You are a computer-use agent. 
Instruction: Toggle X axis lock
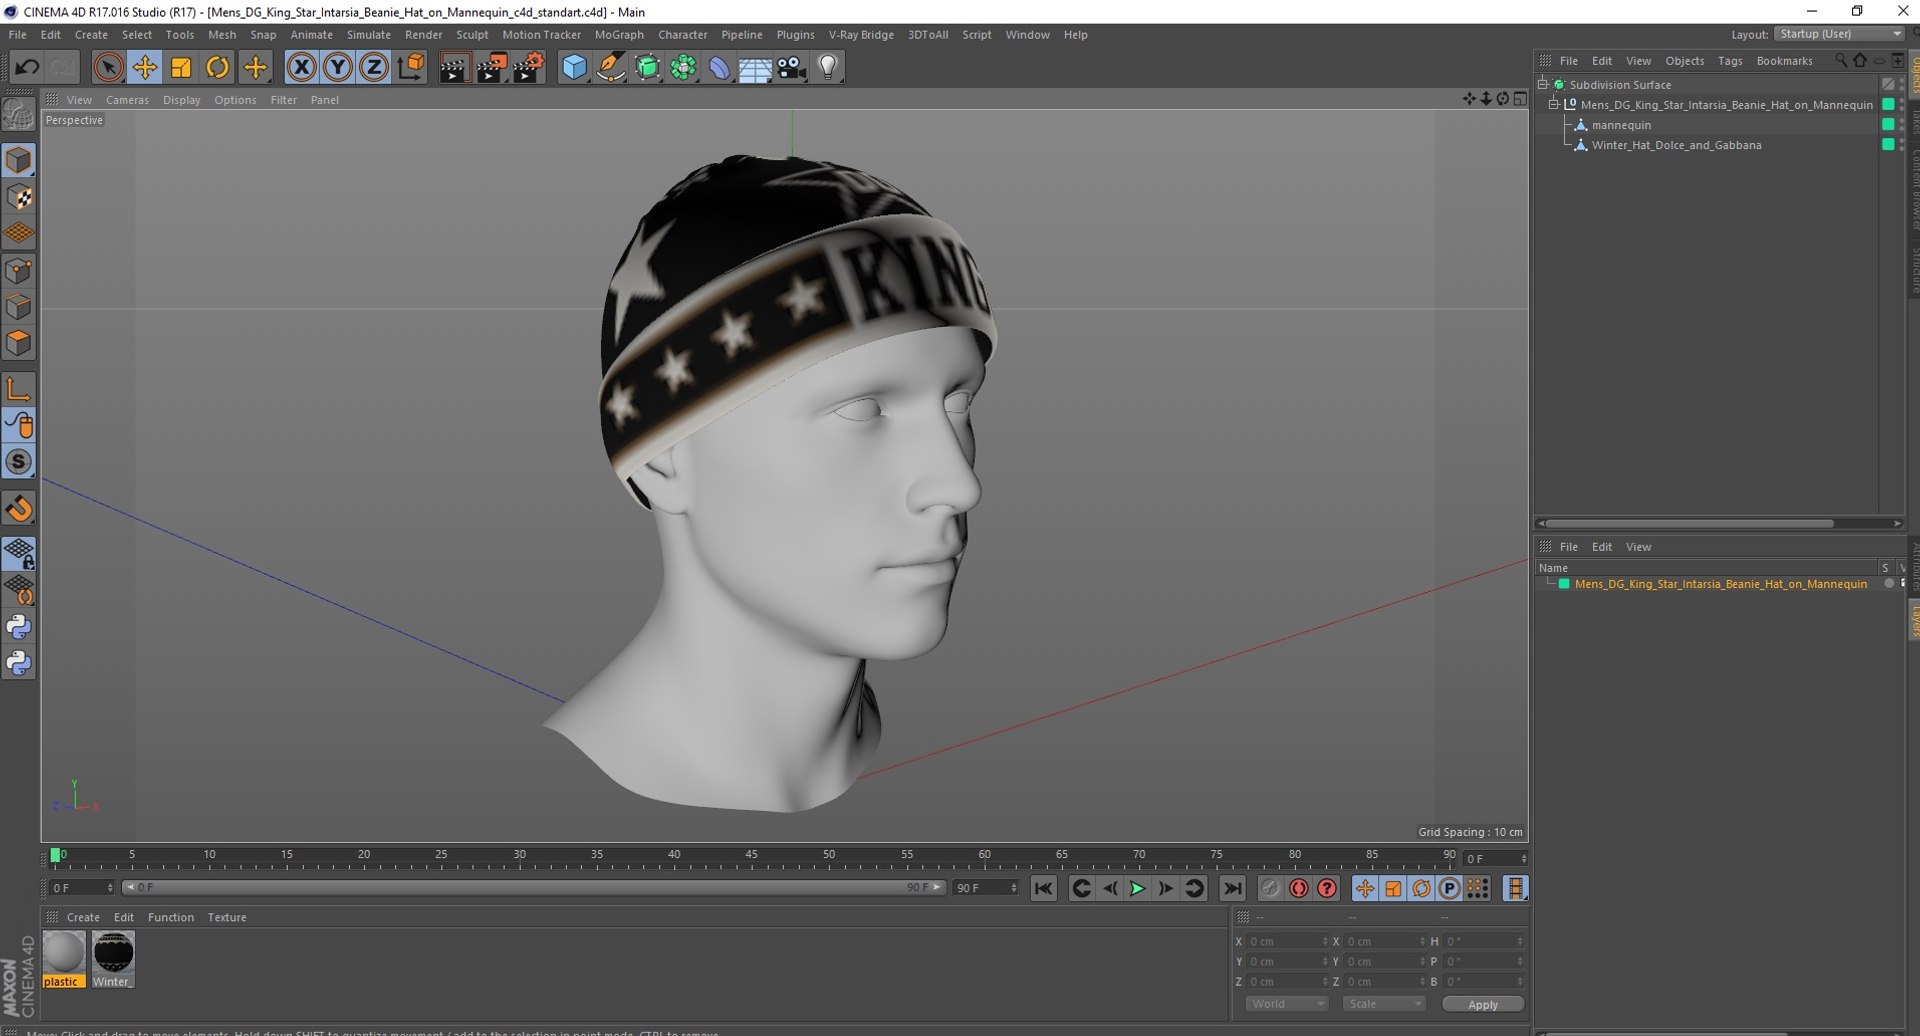(301, 68)
